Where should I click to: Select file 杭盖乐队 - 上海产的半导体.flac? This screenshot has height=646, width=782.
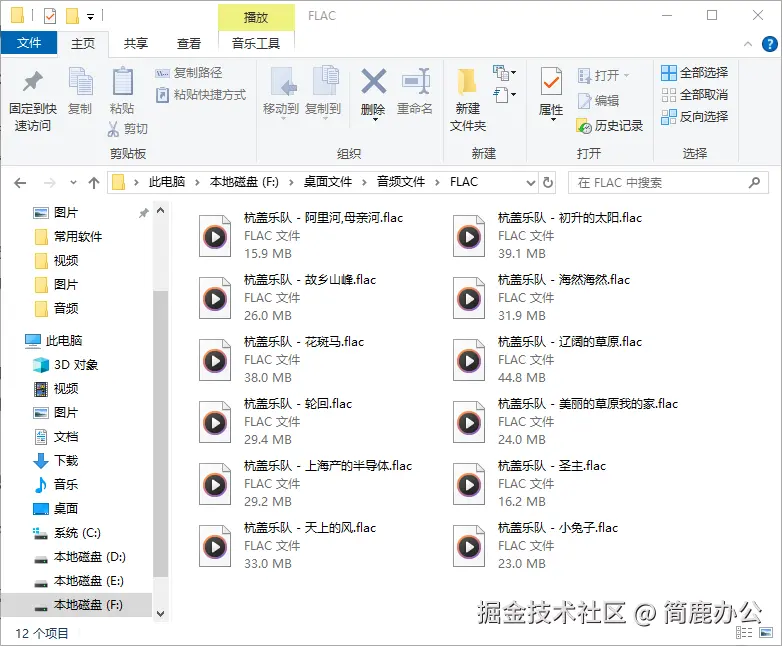pos(305,484)
